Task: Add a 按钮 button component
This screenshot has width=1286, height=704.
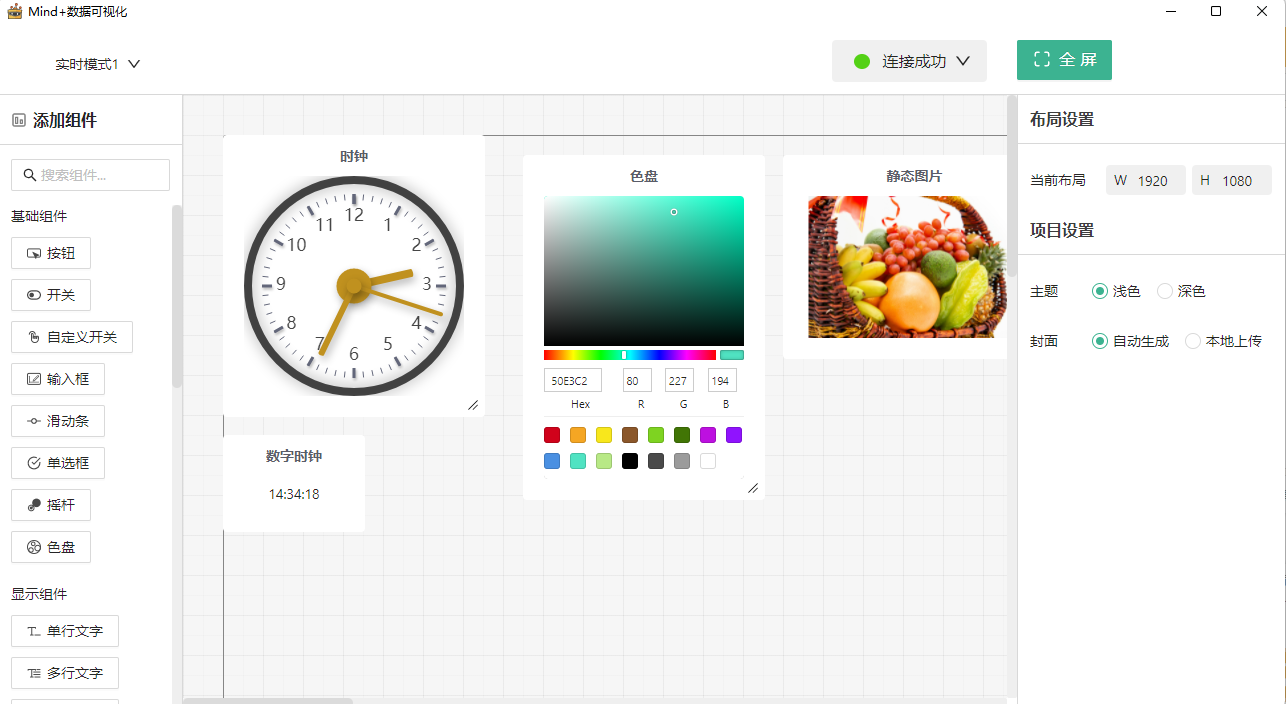Action: click(x=51, y=253)
